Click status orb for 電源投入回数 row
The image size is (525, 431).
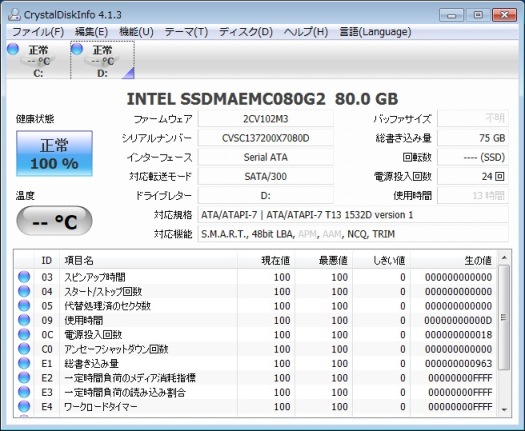pos(24,335)
